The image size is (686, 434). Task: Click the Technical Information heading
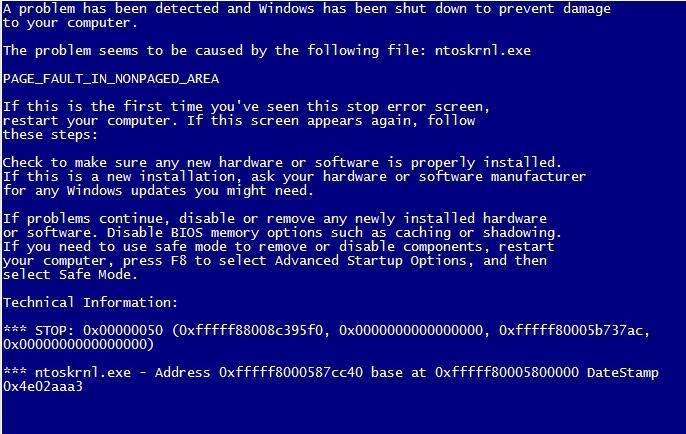(x=91, y=302)
